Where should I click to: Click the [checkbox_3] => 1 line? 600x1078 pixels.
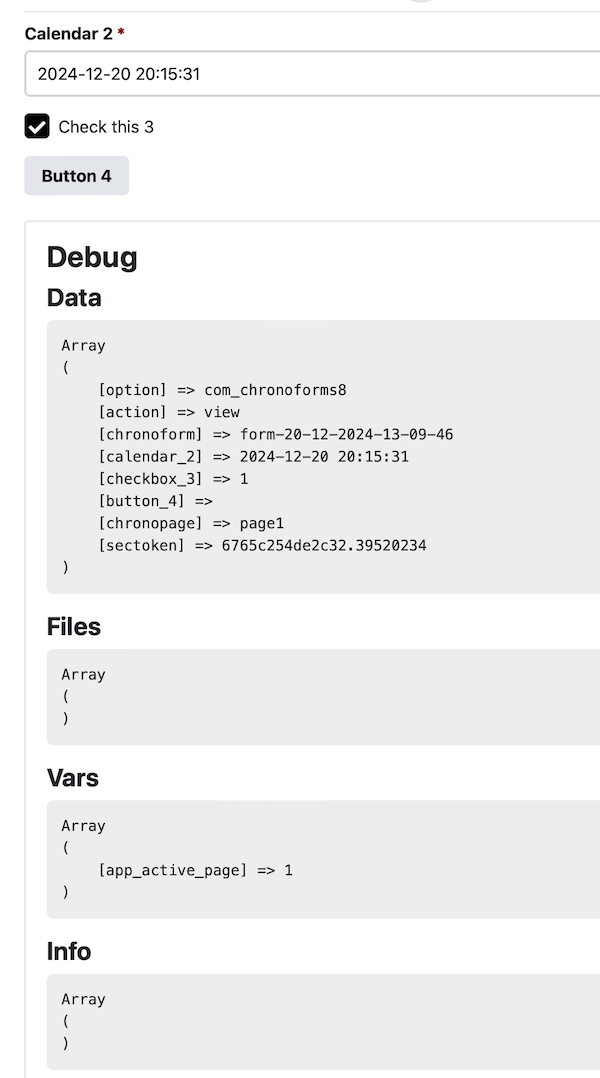pyautogui.click(x=173, y=478)
